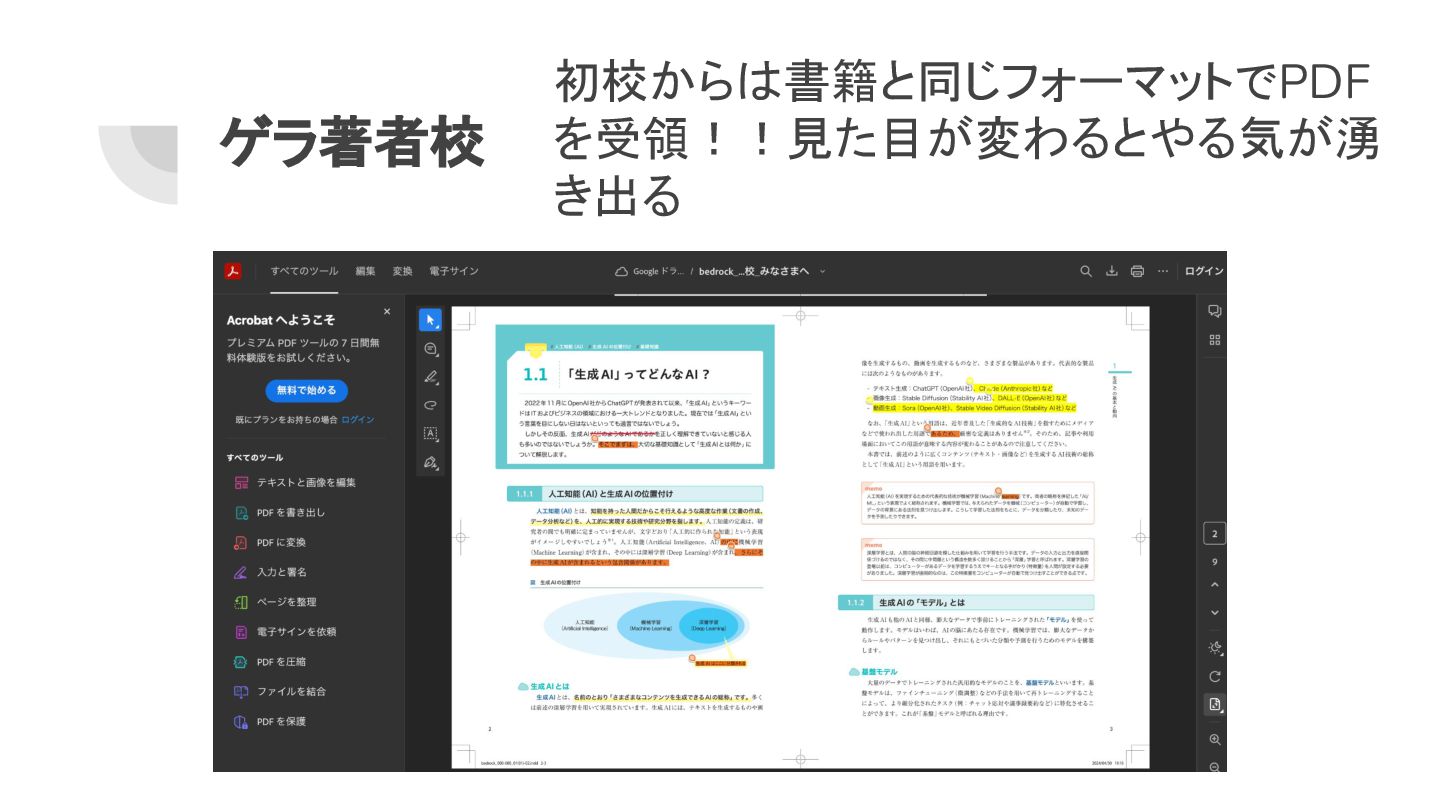This screenshot has height=810, width=1440.
Task: Open the 編集 menu
Action: coord(365,271)
